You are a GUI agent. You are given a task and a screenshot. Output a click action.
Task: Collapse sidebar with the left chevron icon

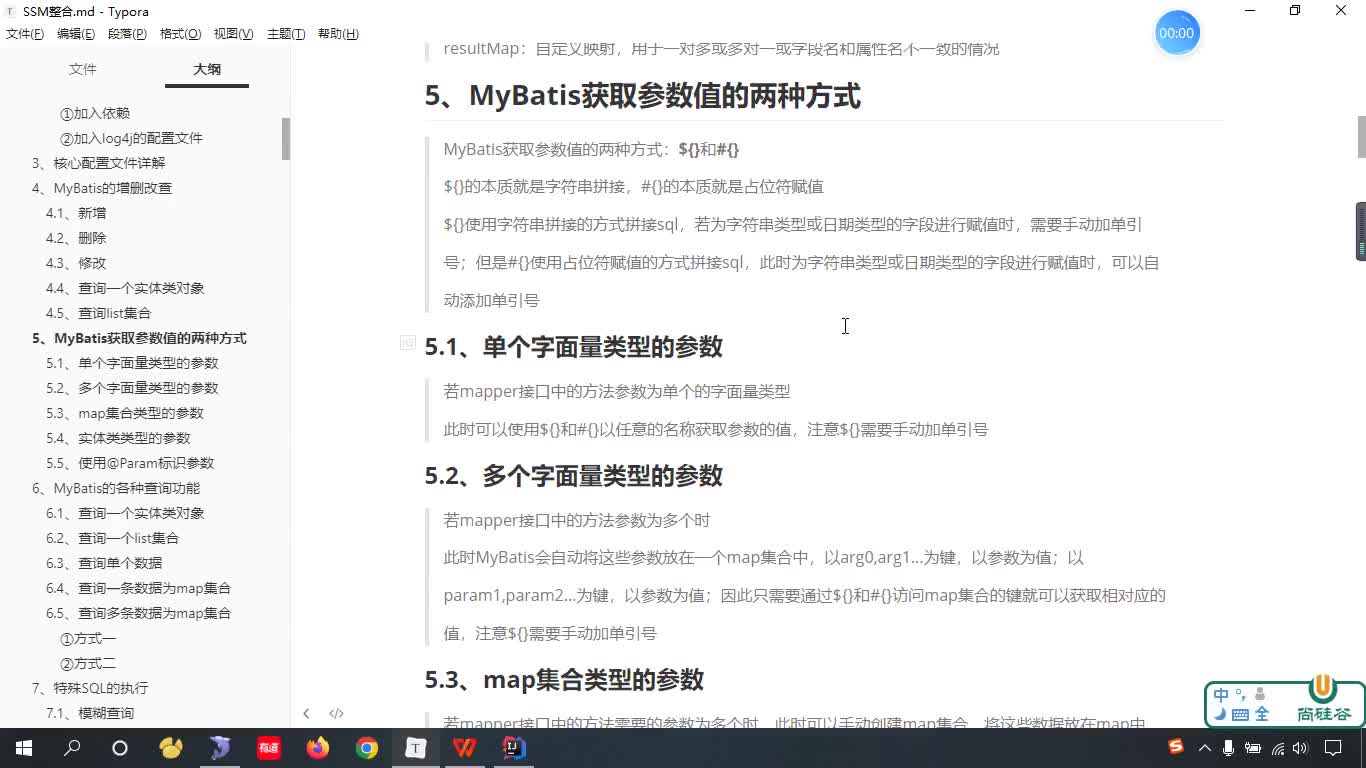click(306, 713)
